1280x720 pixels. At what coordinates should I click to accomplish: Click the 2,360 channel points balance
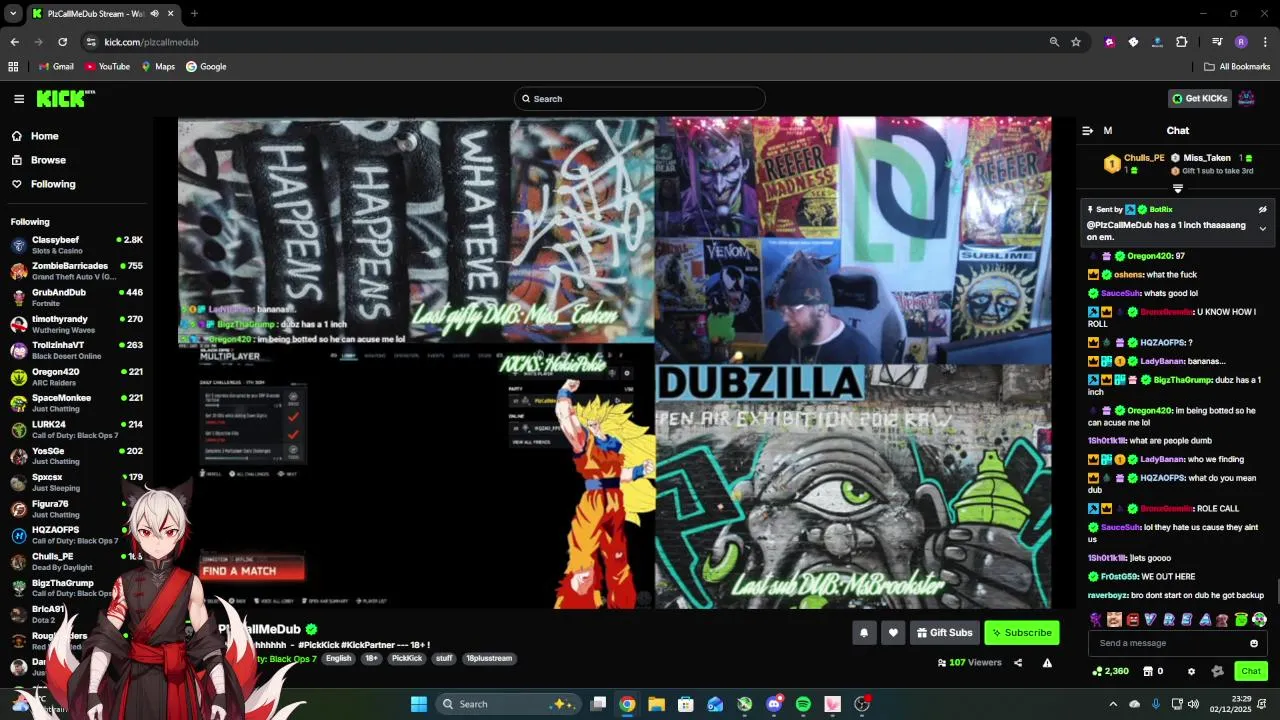pyautogui.click(x=1110, y=671)
